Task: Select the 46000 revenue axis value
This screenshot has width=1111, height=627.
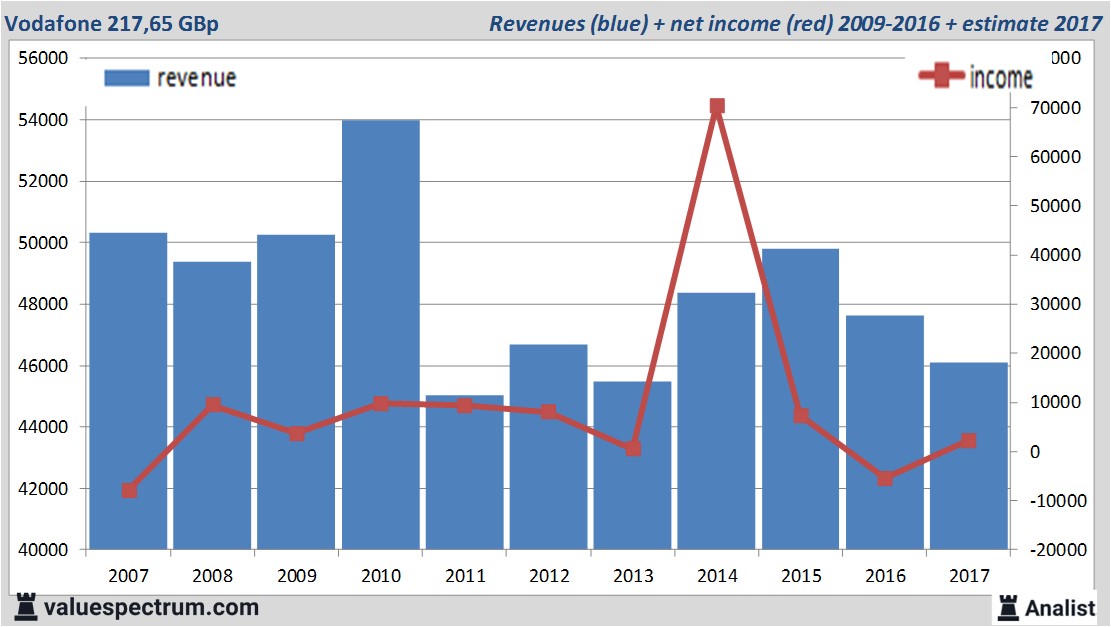Action: click(43, 366)
